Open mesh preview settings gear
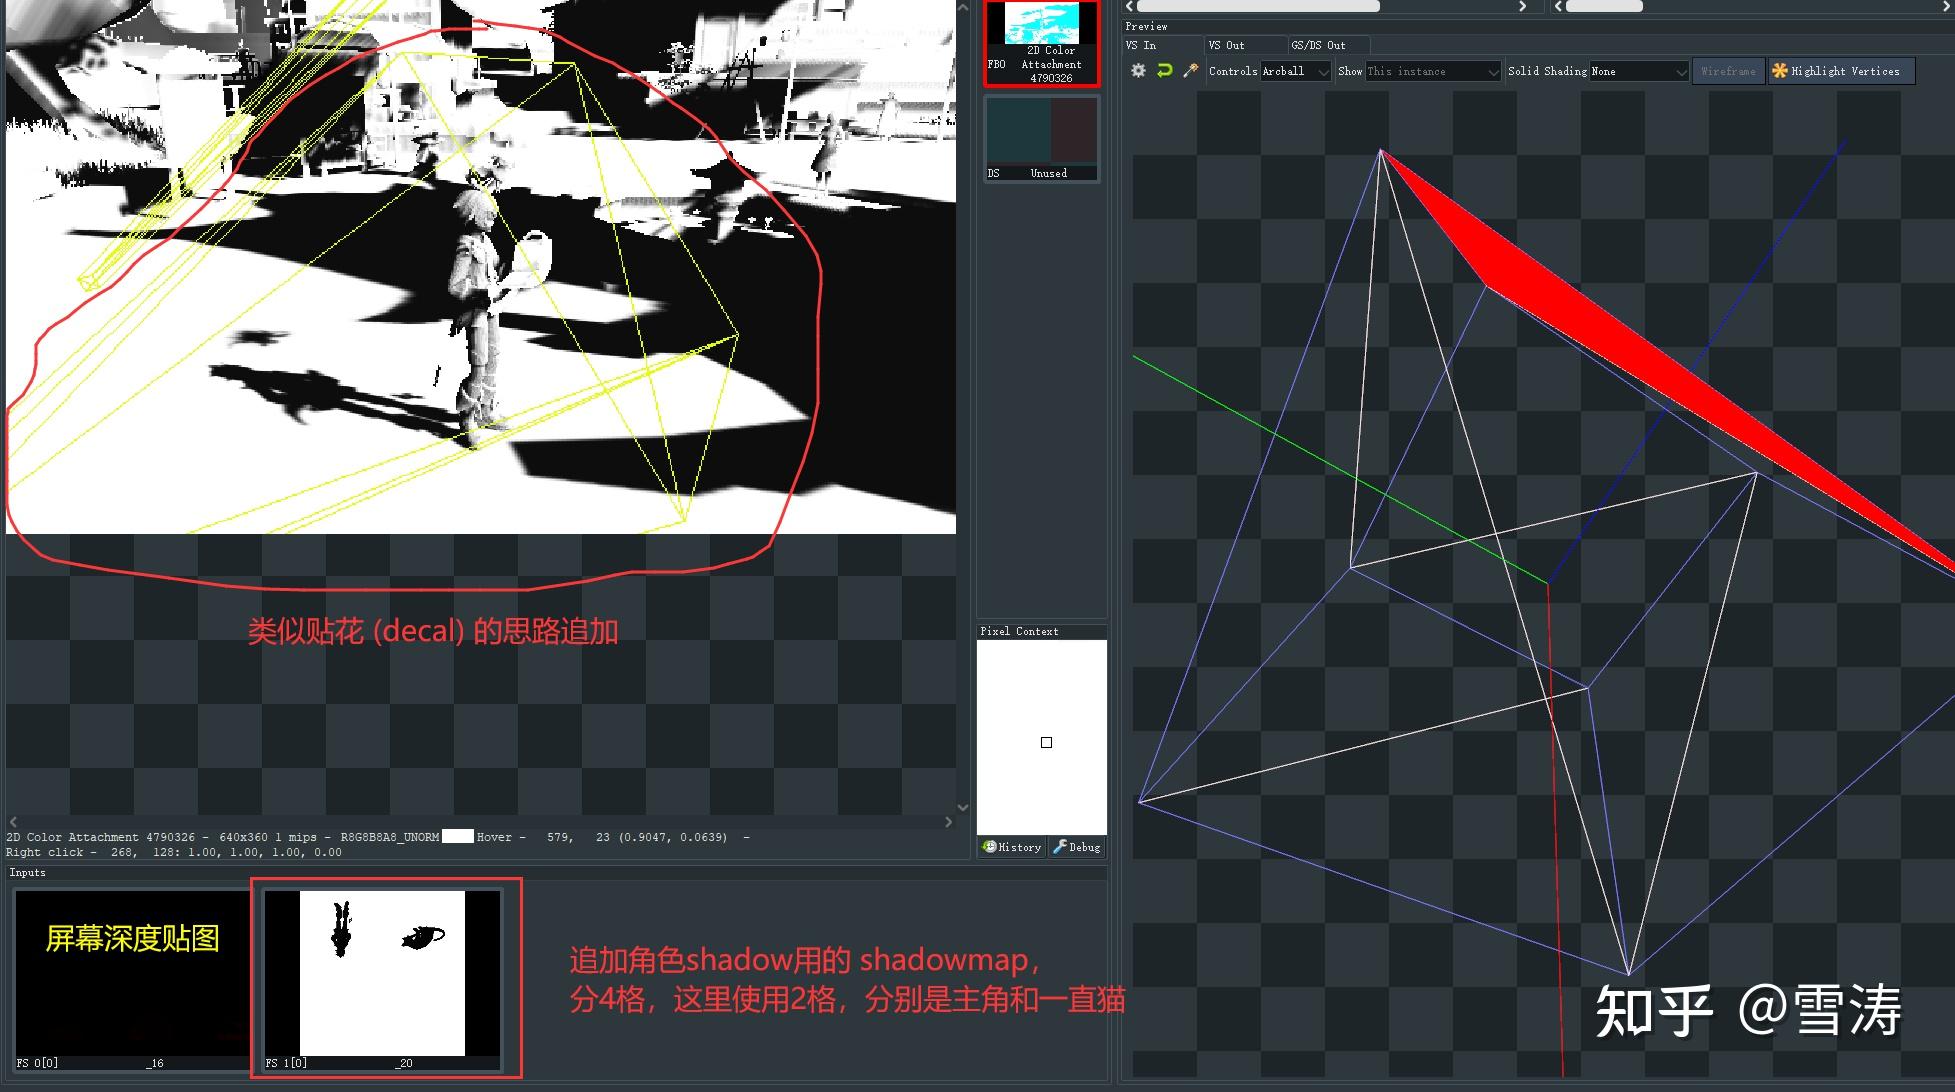 point(1137,70)
